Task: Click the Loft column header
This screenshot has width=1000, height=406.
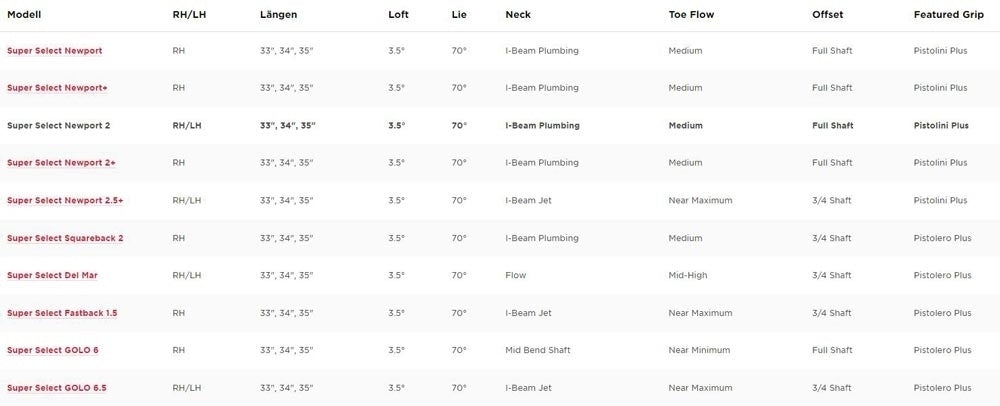Action: click(x=398, y=15)
